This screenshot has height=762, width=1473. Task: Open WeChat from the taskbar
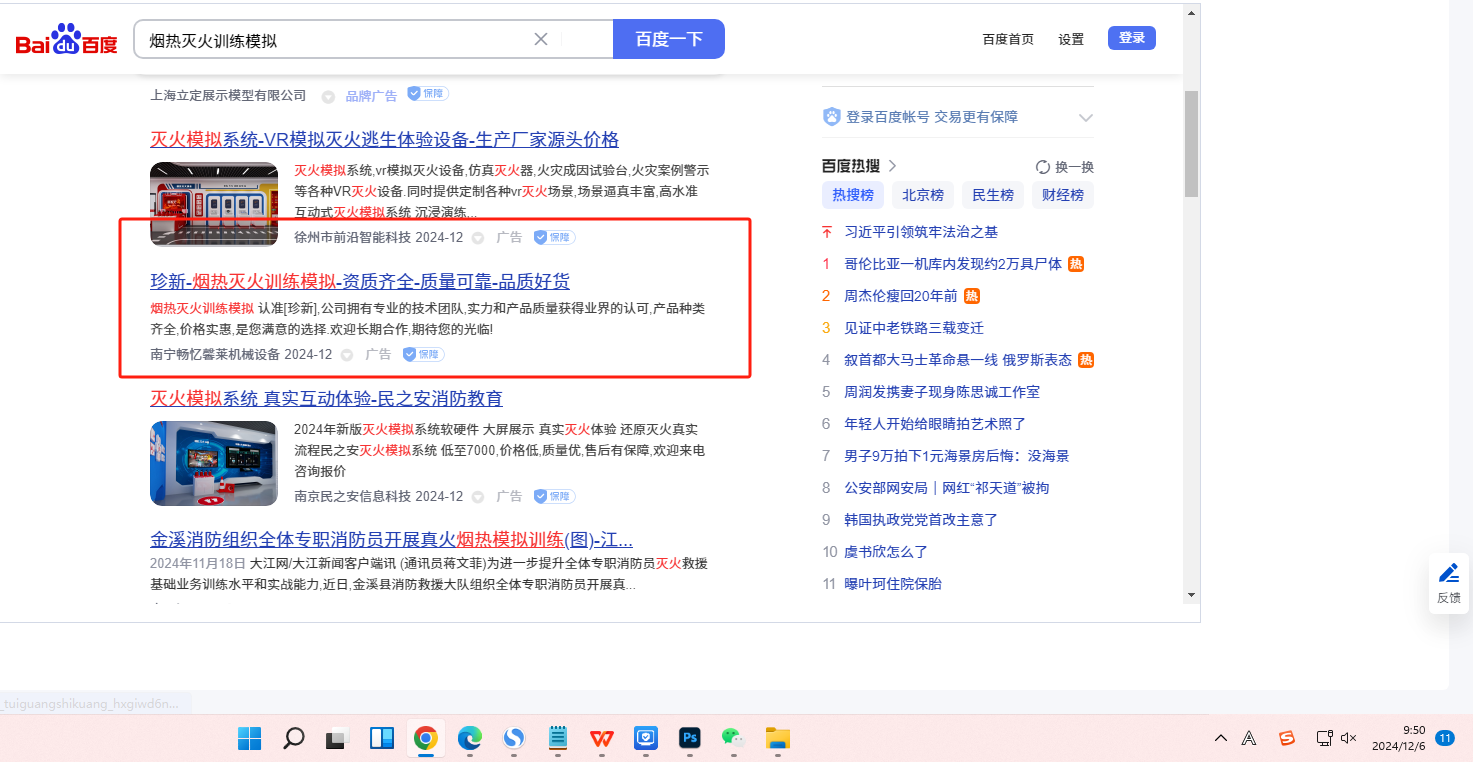[x=734, y=738]
